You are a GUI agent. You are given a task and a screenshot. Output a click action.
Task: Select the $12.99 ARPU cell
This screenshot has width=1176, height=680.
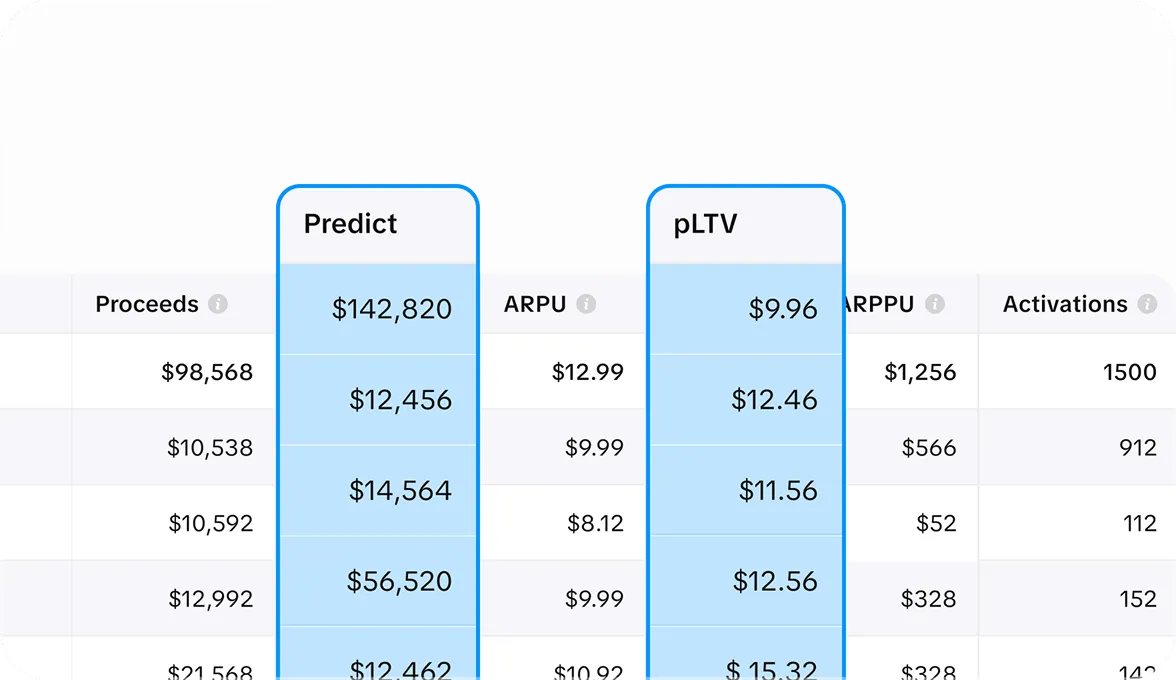tap(588, 371)
